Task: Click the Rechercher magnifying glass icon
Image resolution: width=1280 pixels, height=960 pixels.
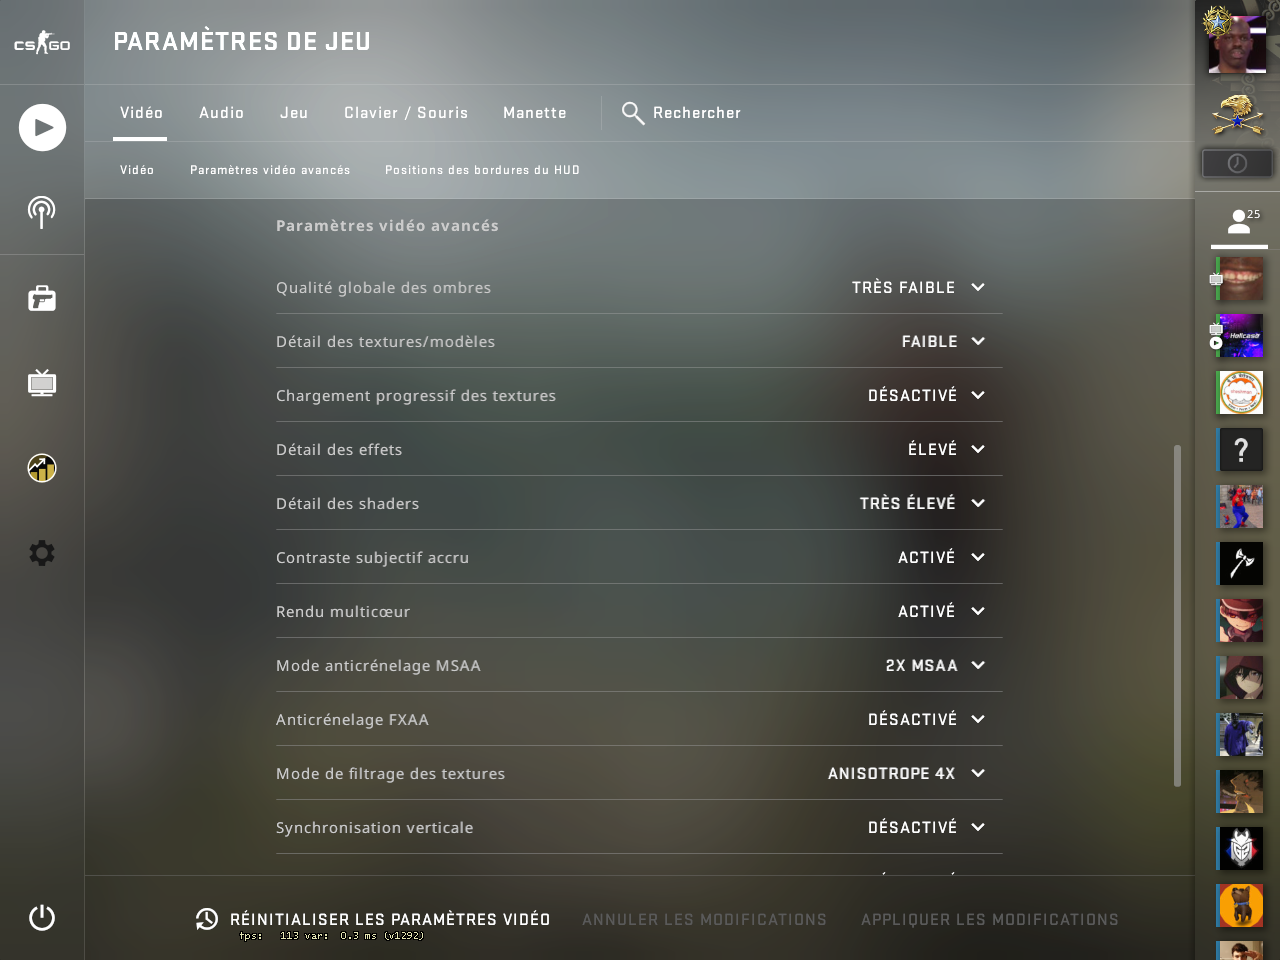Action: pyautogui.click(x=633, y=113)
